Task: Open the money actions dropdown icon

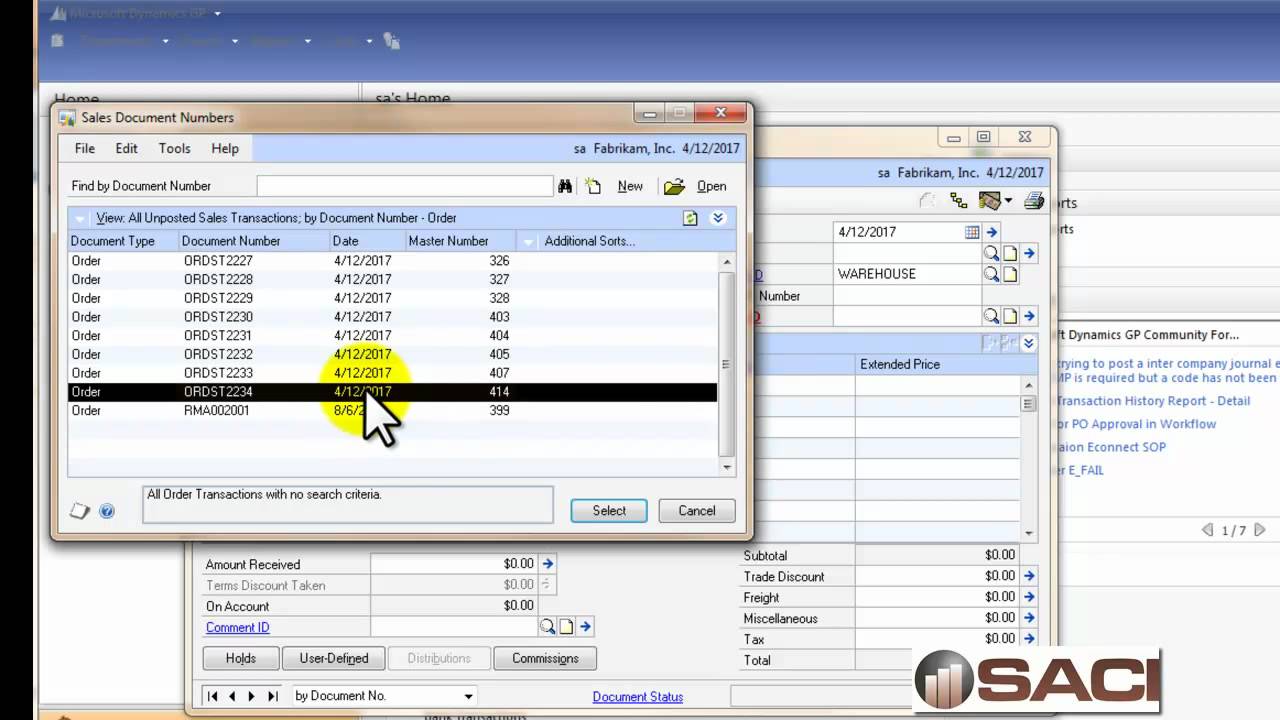Action: 995,201
